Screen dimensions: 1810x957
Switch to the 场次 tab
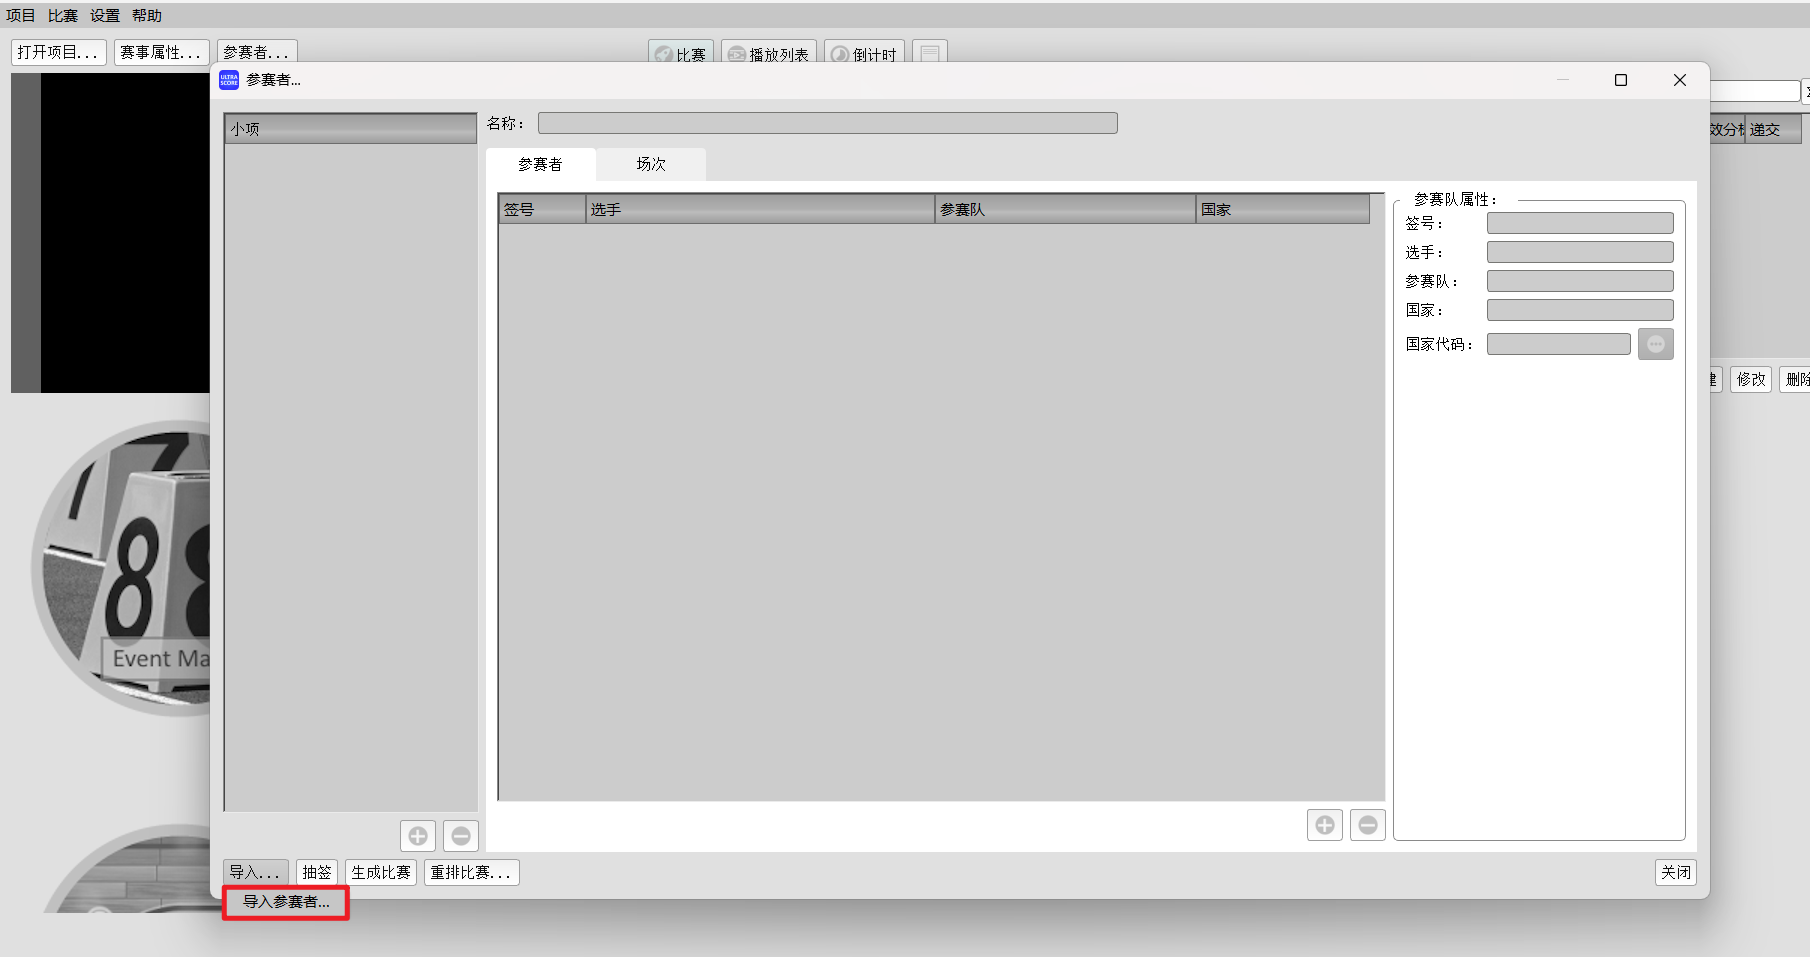click(x=650, y=164)
